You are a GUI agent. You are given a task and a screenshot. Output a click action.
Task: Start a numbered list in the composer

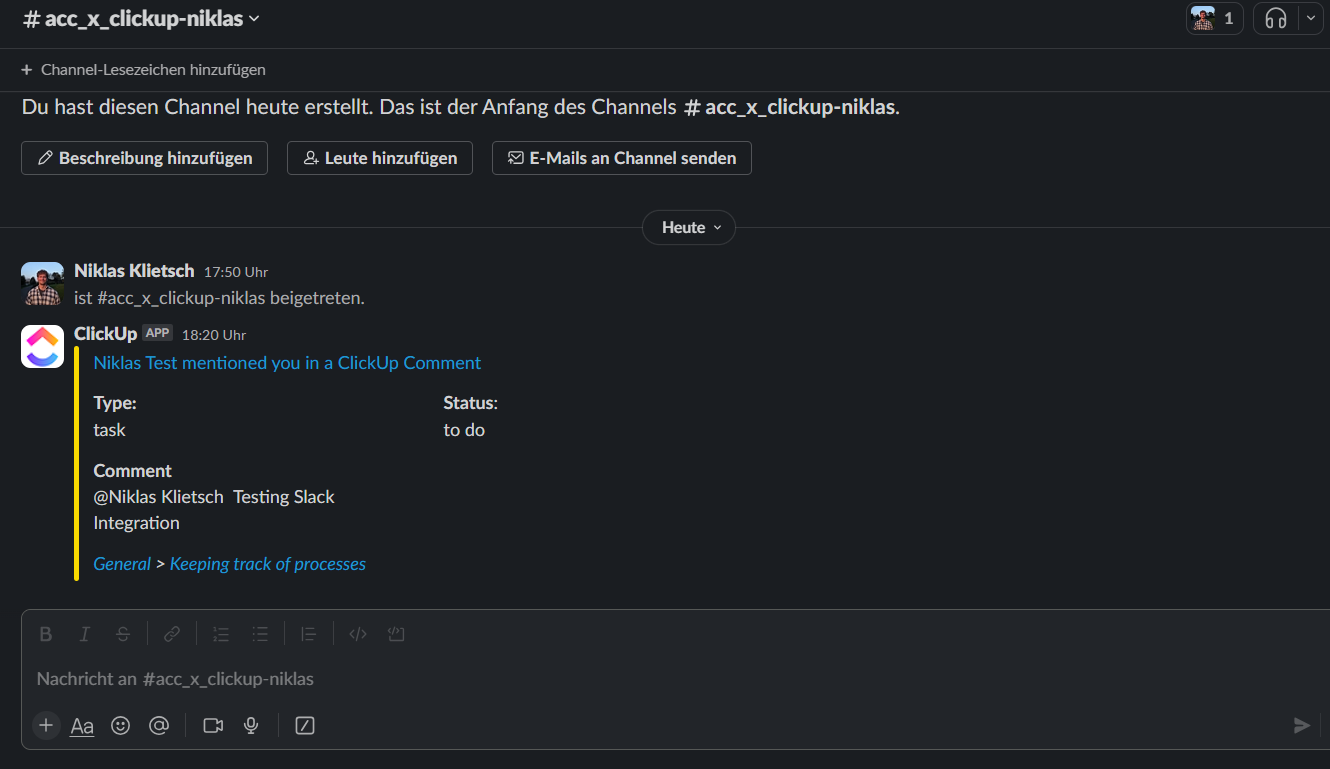222,634
